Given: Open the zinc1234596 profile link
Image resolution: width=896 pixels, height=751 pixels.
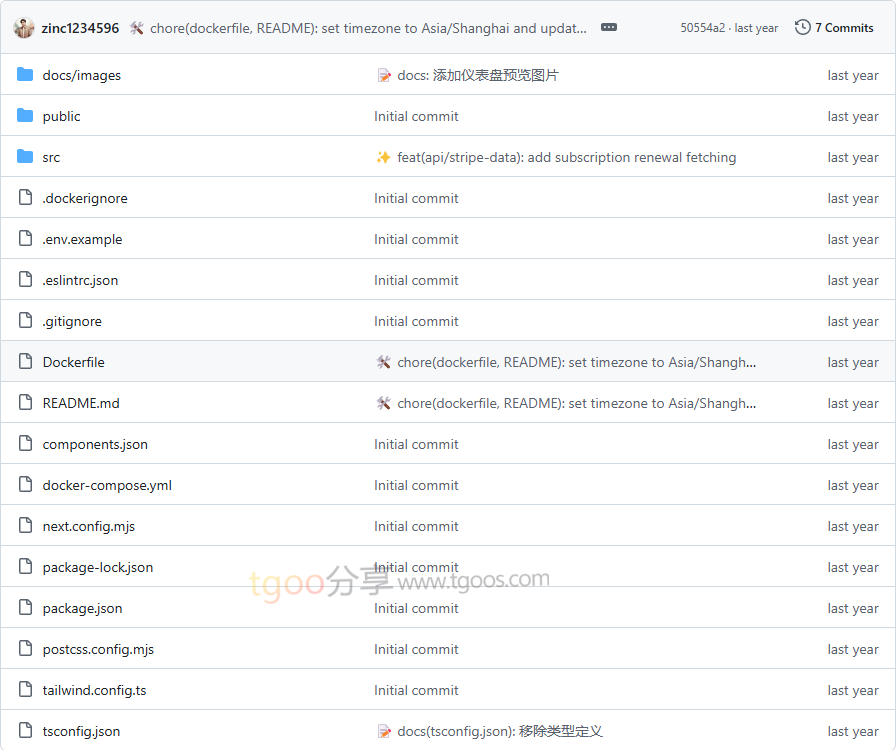Looking at the screenshot, I should (80, 29).
